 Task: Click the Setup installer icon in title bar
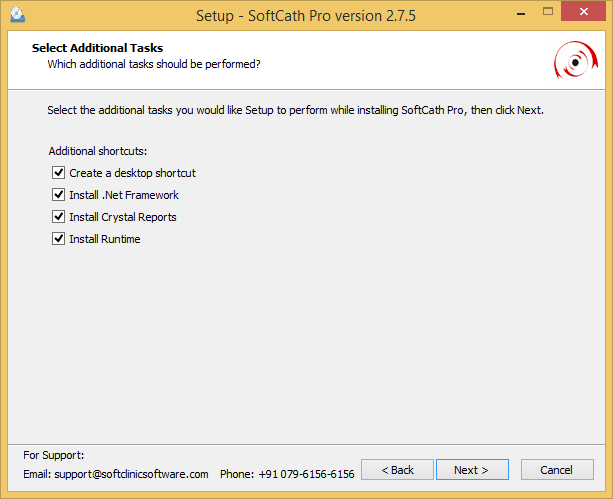coord(17,16)
